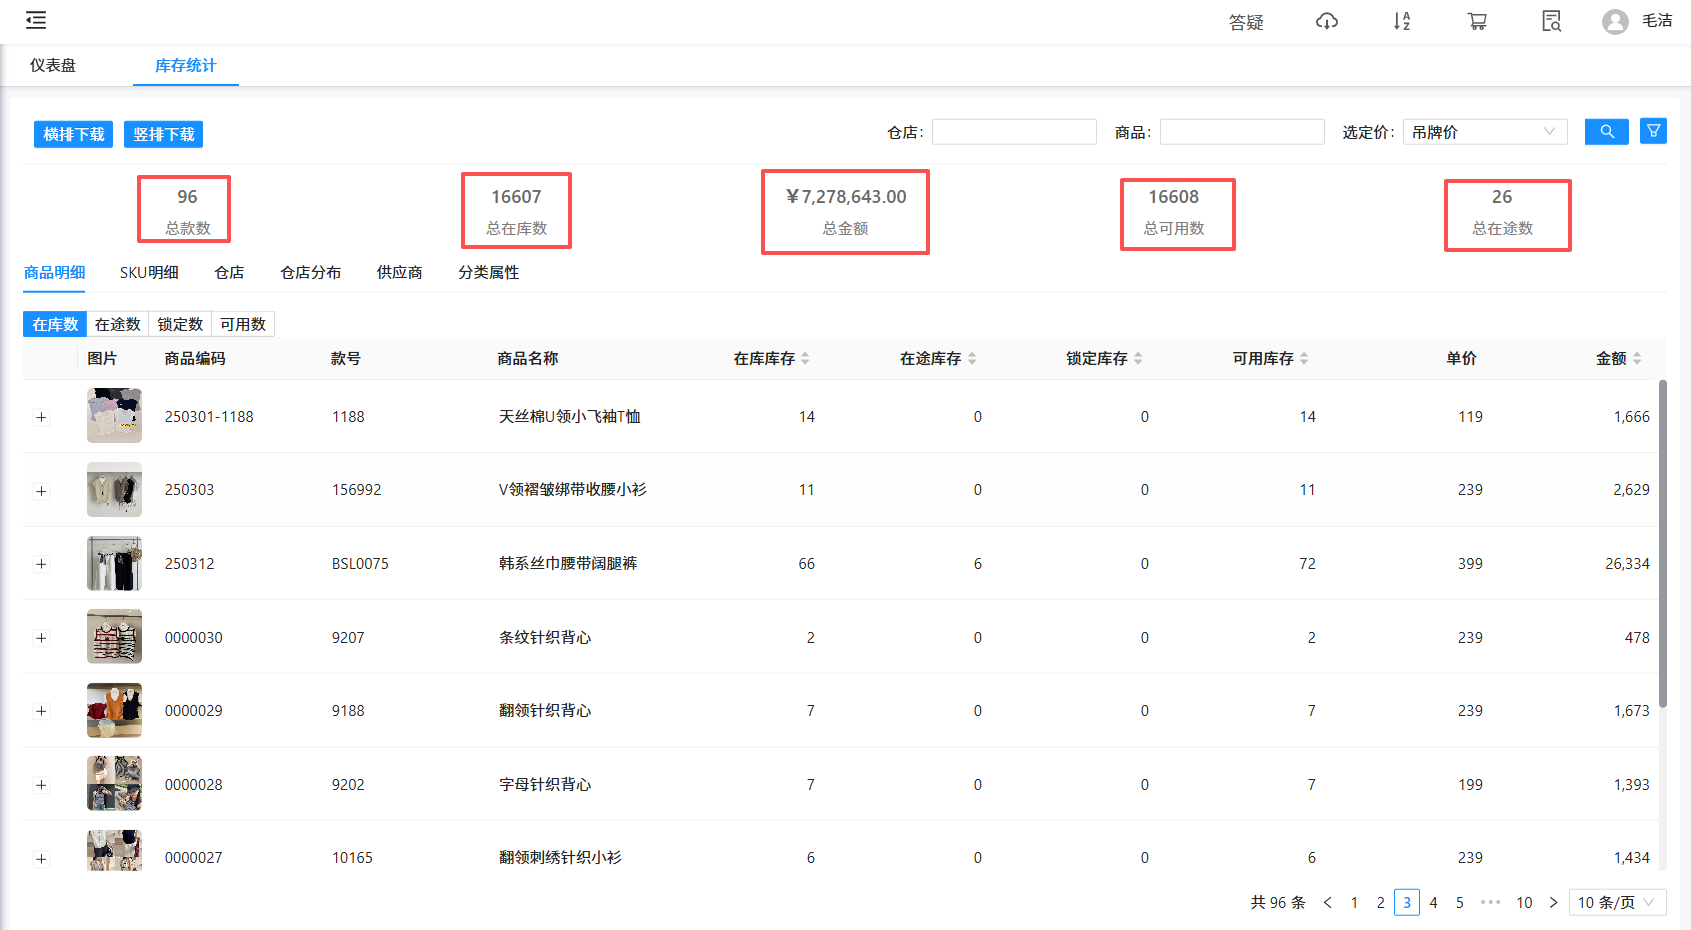Image resolution: width=1691 pixels, height=930 pixels.
Task: Click the 横排下载 button
Action: click(x=74, y=134)
